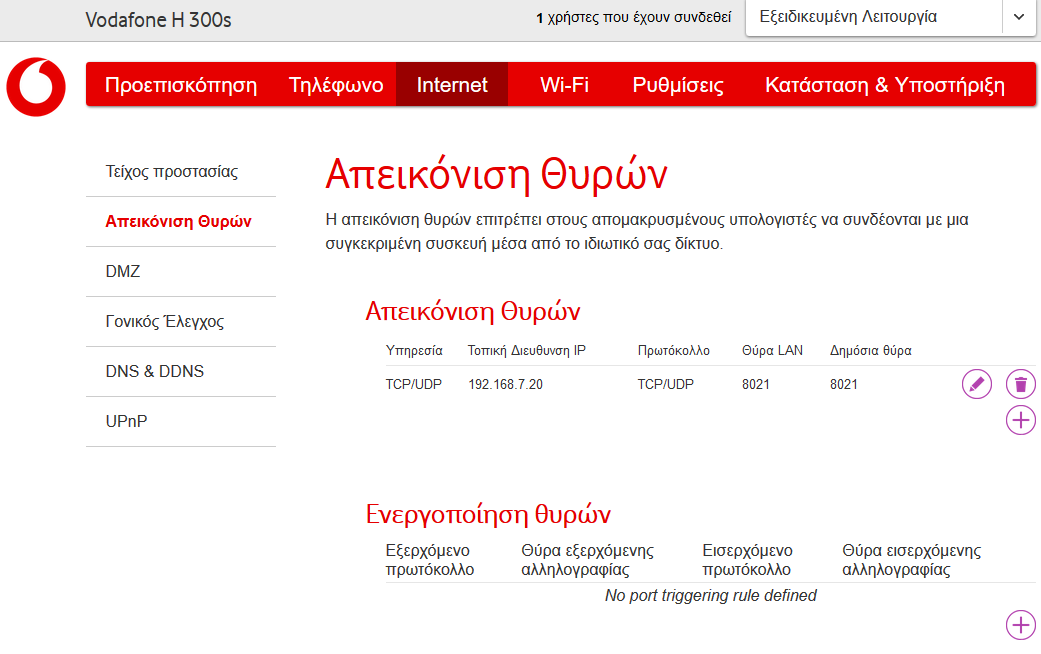
Task: Click the Θύρα εξερχόμενης αλληλογραφίας column header
Action: pos(587,560)
